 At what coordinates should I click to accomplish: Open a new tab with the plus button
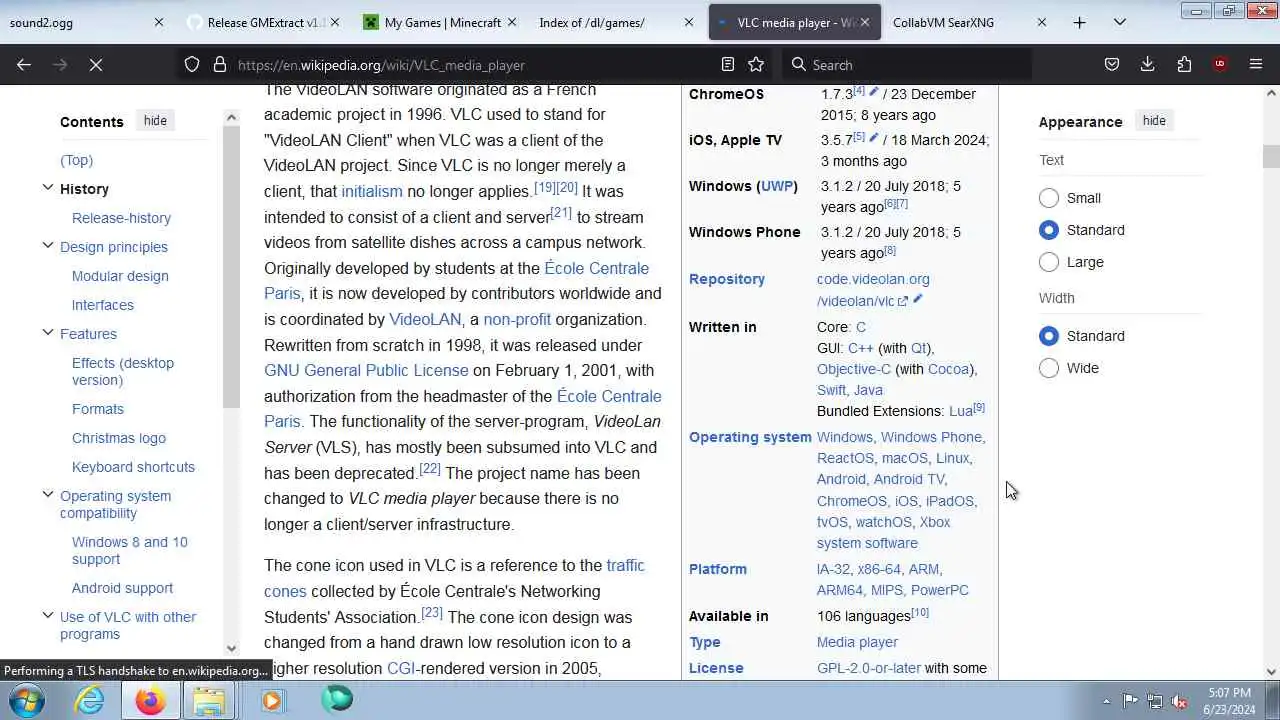point(1079,22)
